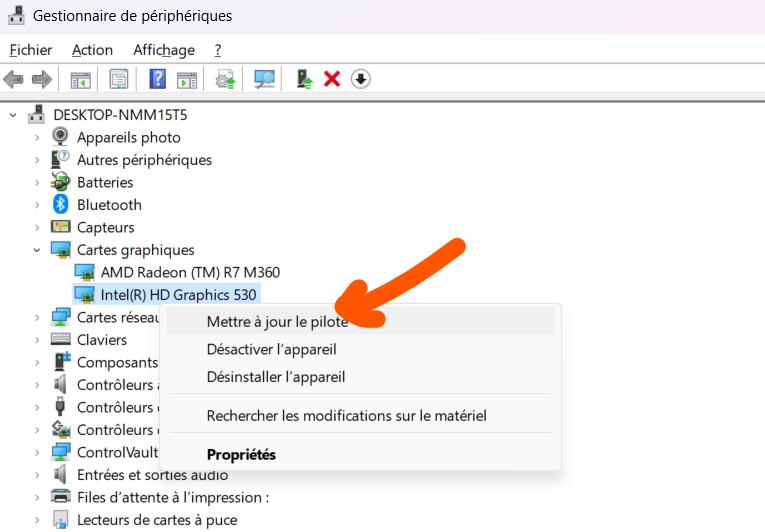Toggle the console tree pane icon
The image size is (765, 532).
click(x=81, y=80)
